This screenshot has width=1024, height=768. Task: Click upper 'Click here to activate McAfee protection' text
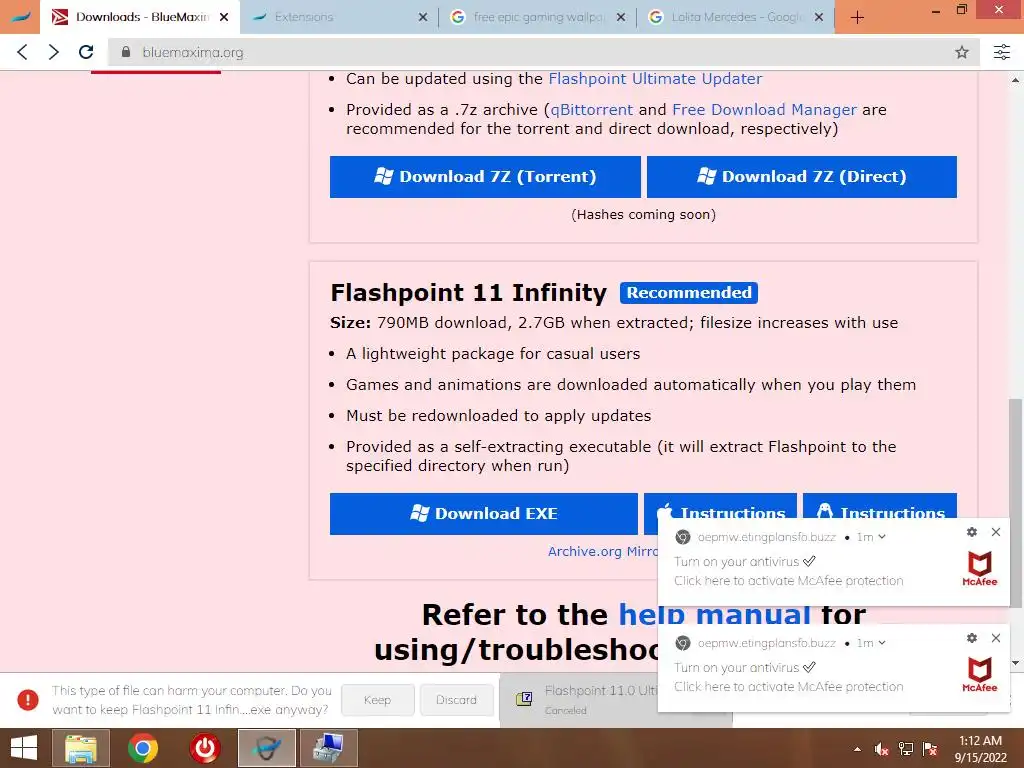point(789,581)
